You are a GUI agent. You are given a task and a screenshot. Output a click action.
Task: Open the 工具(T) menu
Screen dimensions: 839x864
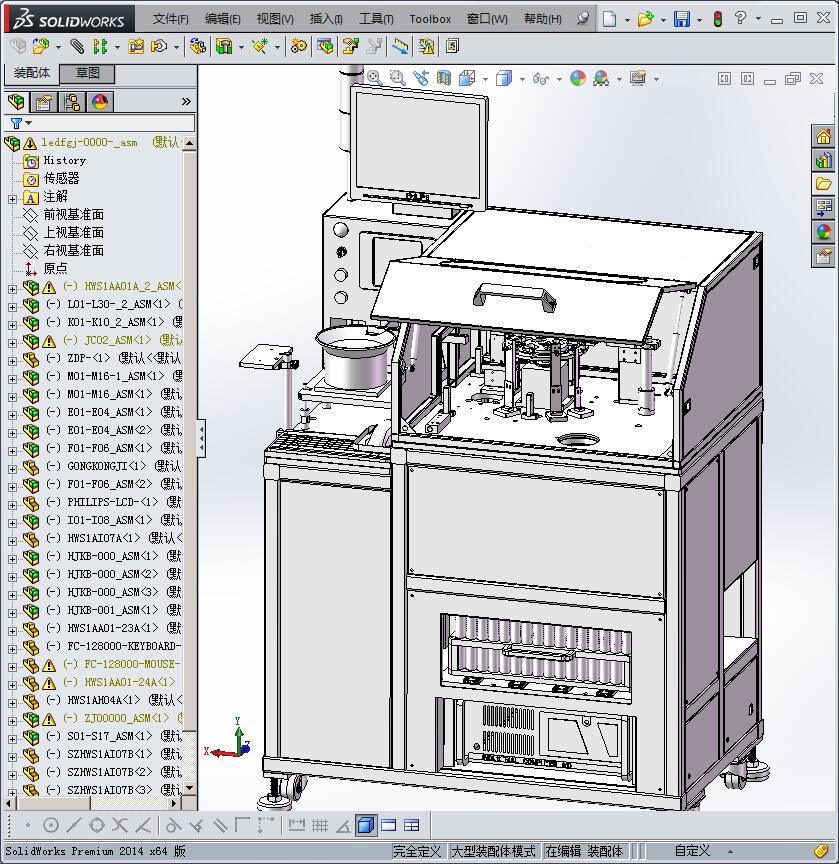[376, 19]
